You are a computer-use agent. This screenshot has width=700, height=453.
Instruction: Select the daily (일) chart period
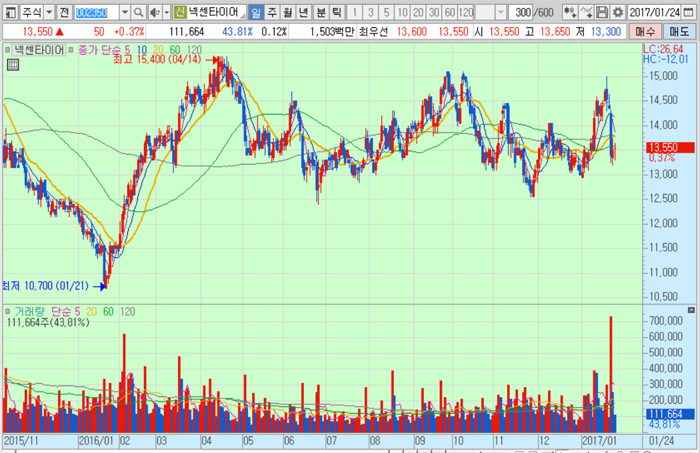point(256,13)
